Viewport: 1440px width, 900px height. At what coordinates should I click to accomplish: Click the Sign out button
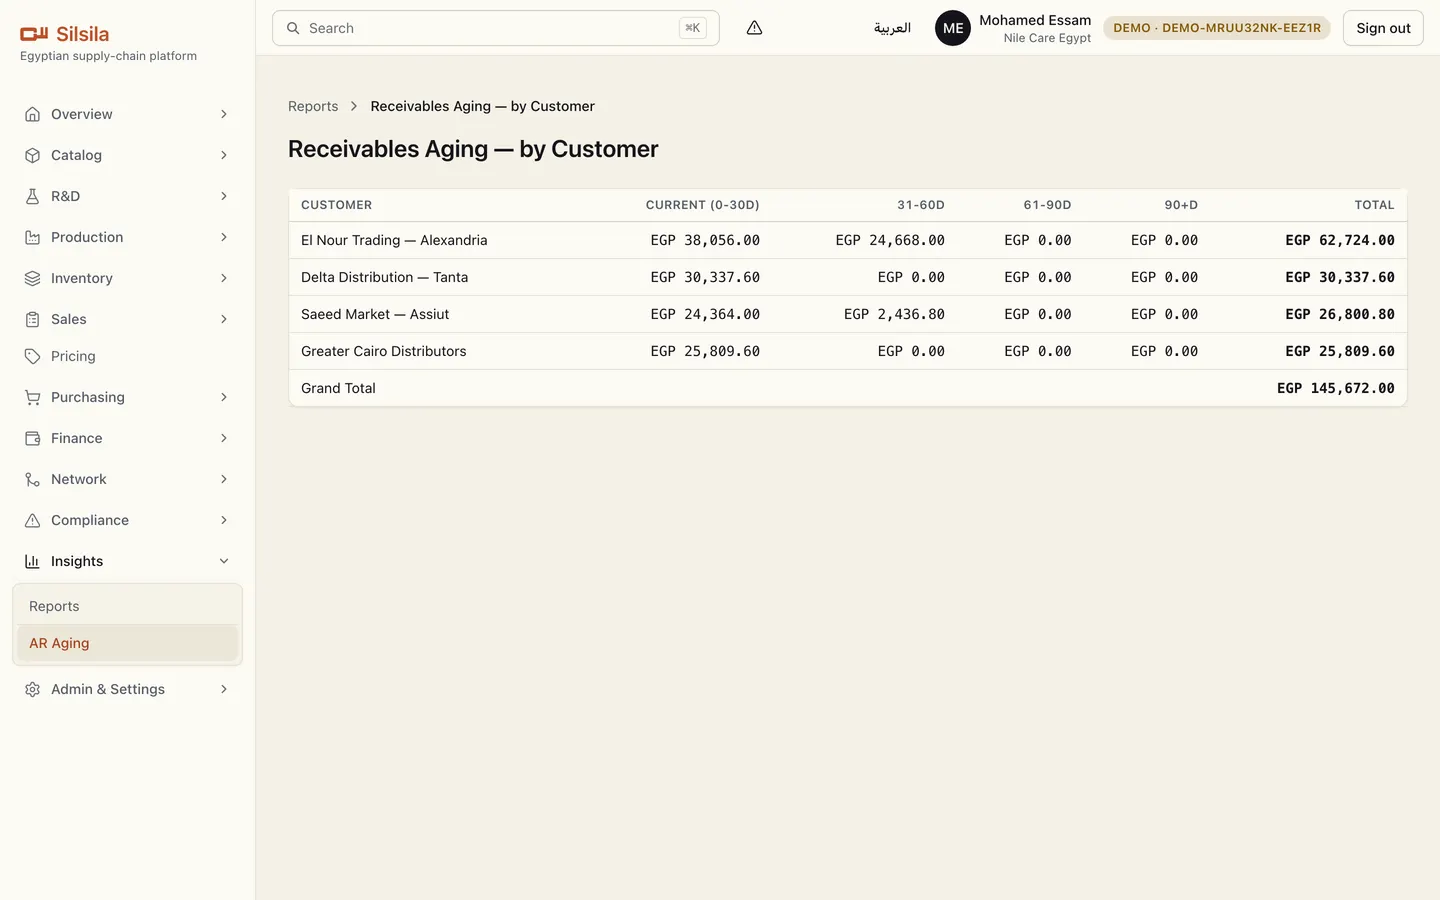click(1383, 28)
